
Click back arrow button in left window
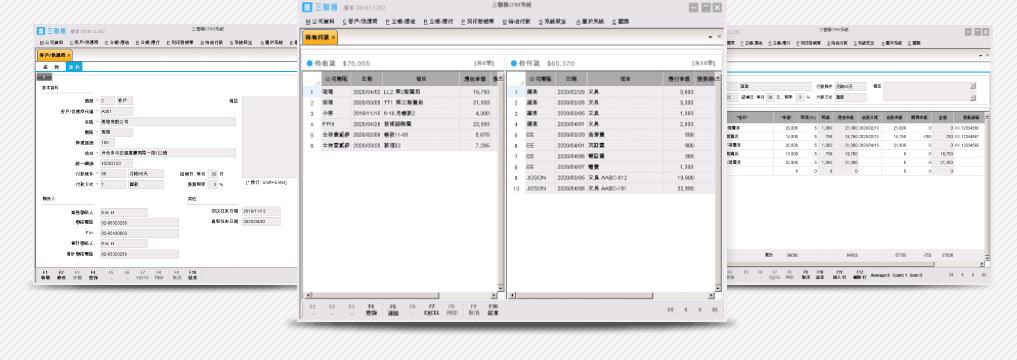coord(44,77)
